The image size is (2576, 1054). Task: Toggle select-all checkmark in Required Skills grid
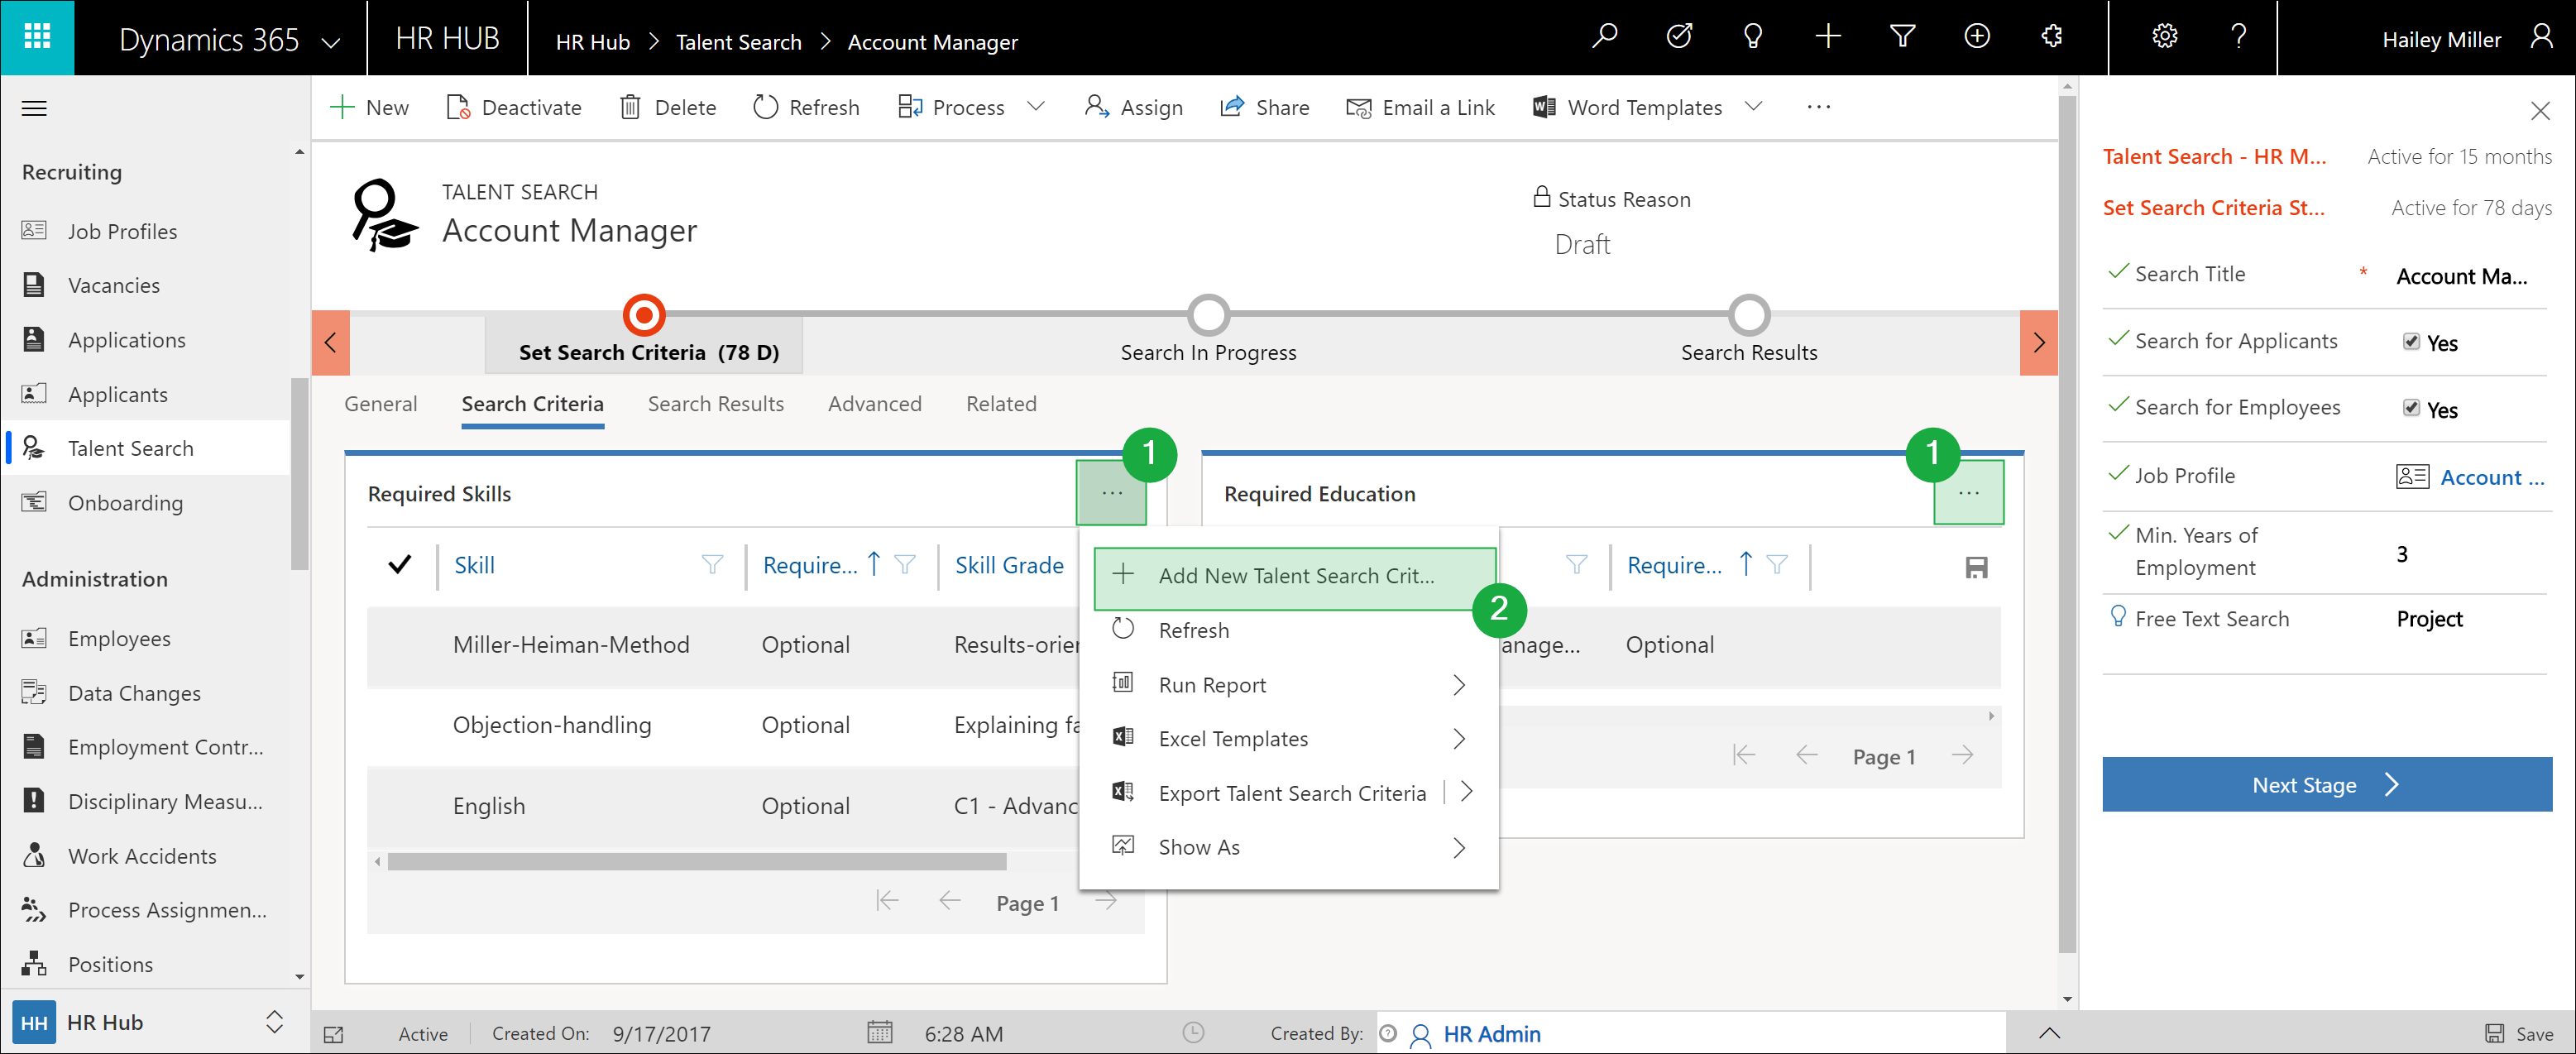pos(399,565)
